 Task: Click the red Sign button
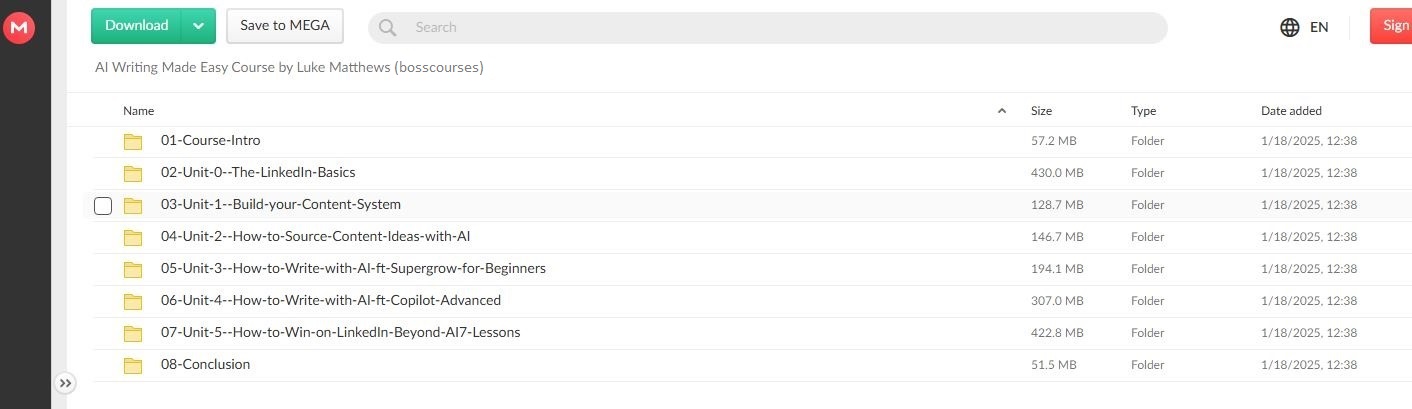tap(1391, 26)
